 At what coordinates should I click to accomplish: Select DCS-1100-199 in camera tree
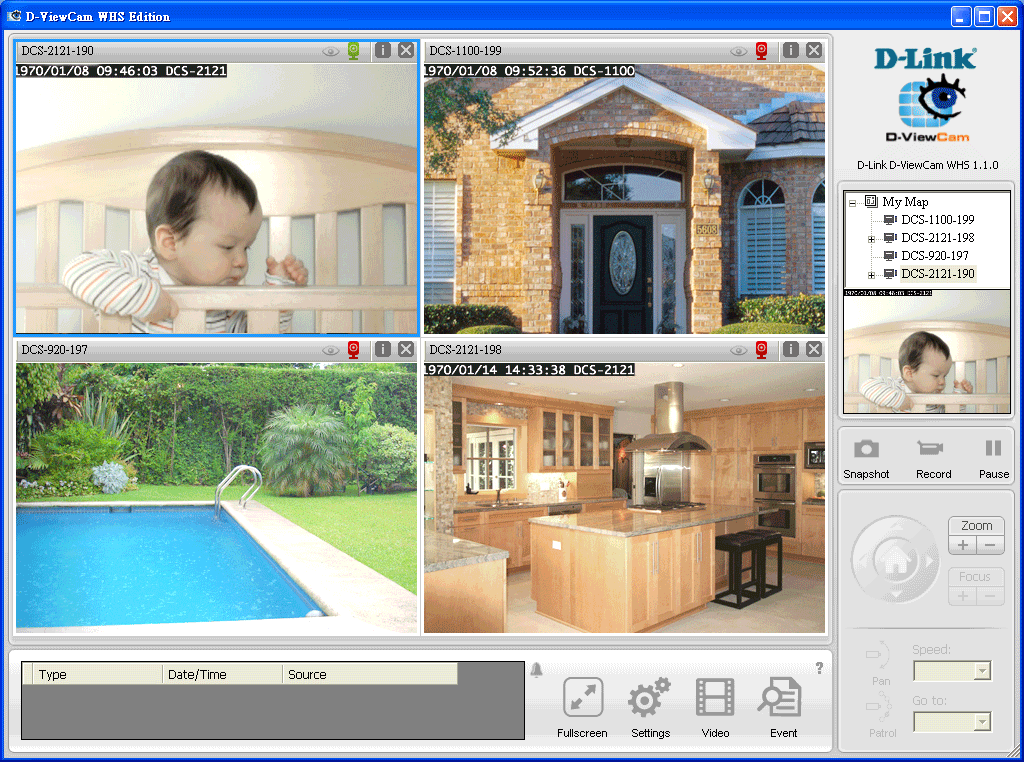pos(937,220)
